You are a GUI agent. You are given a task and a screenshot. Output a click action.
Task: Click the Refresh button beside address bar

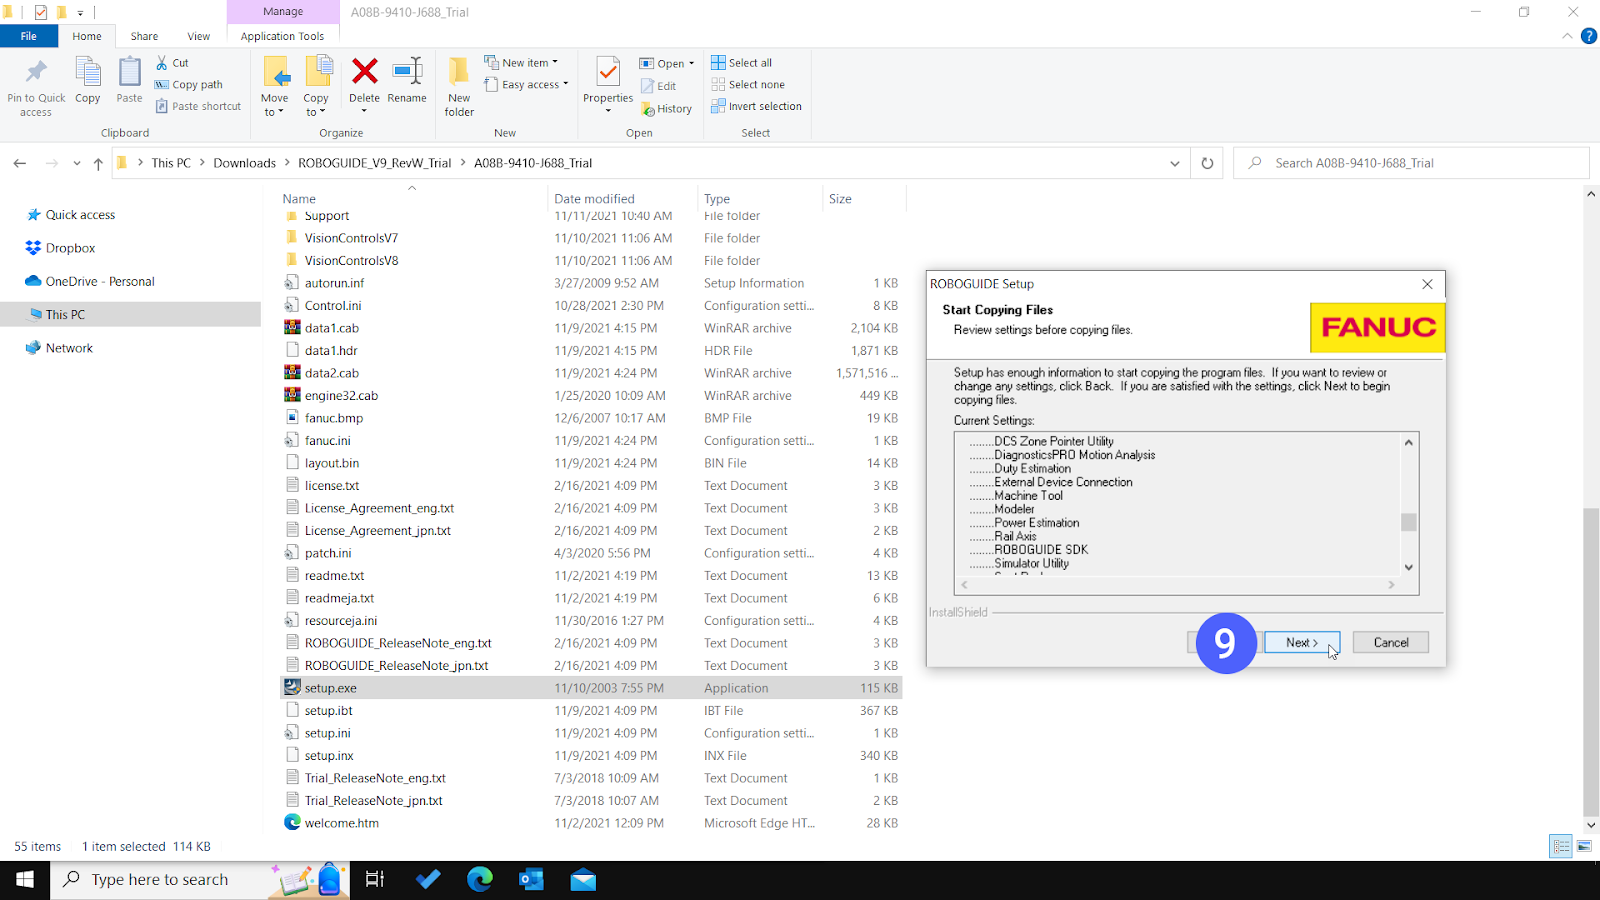pos(1207,163)
